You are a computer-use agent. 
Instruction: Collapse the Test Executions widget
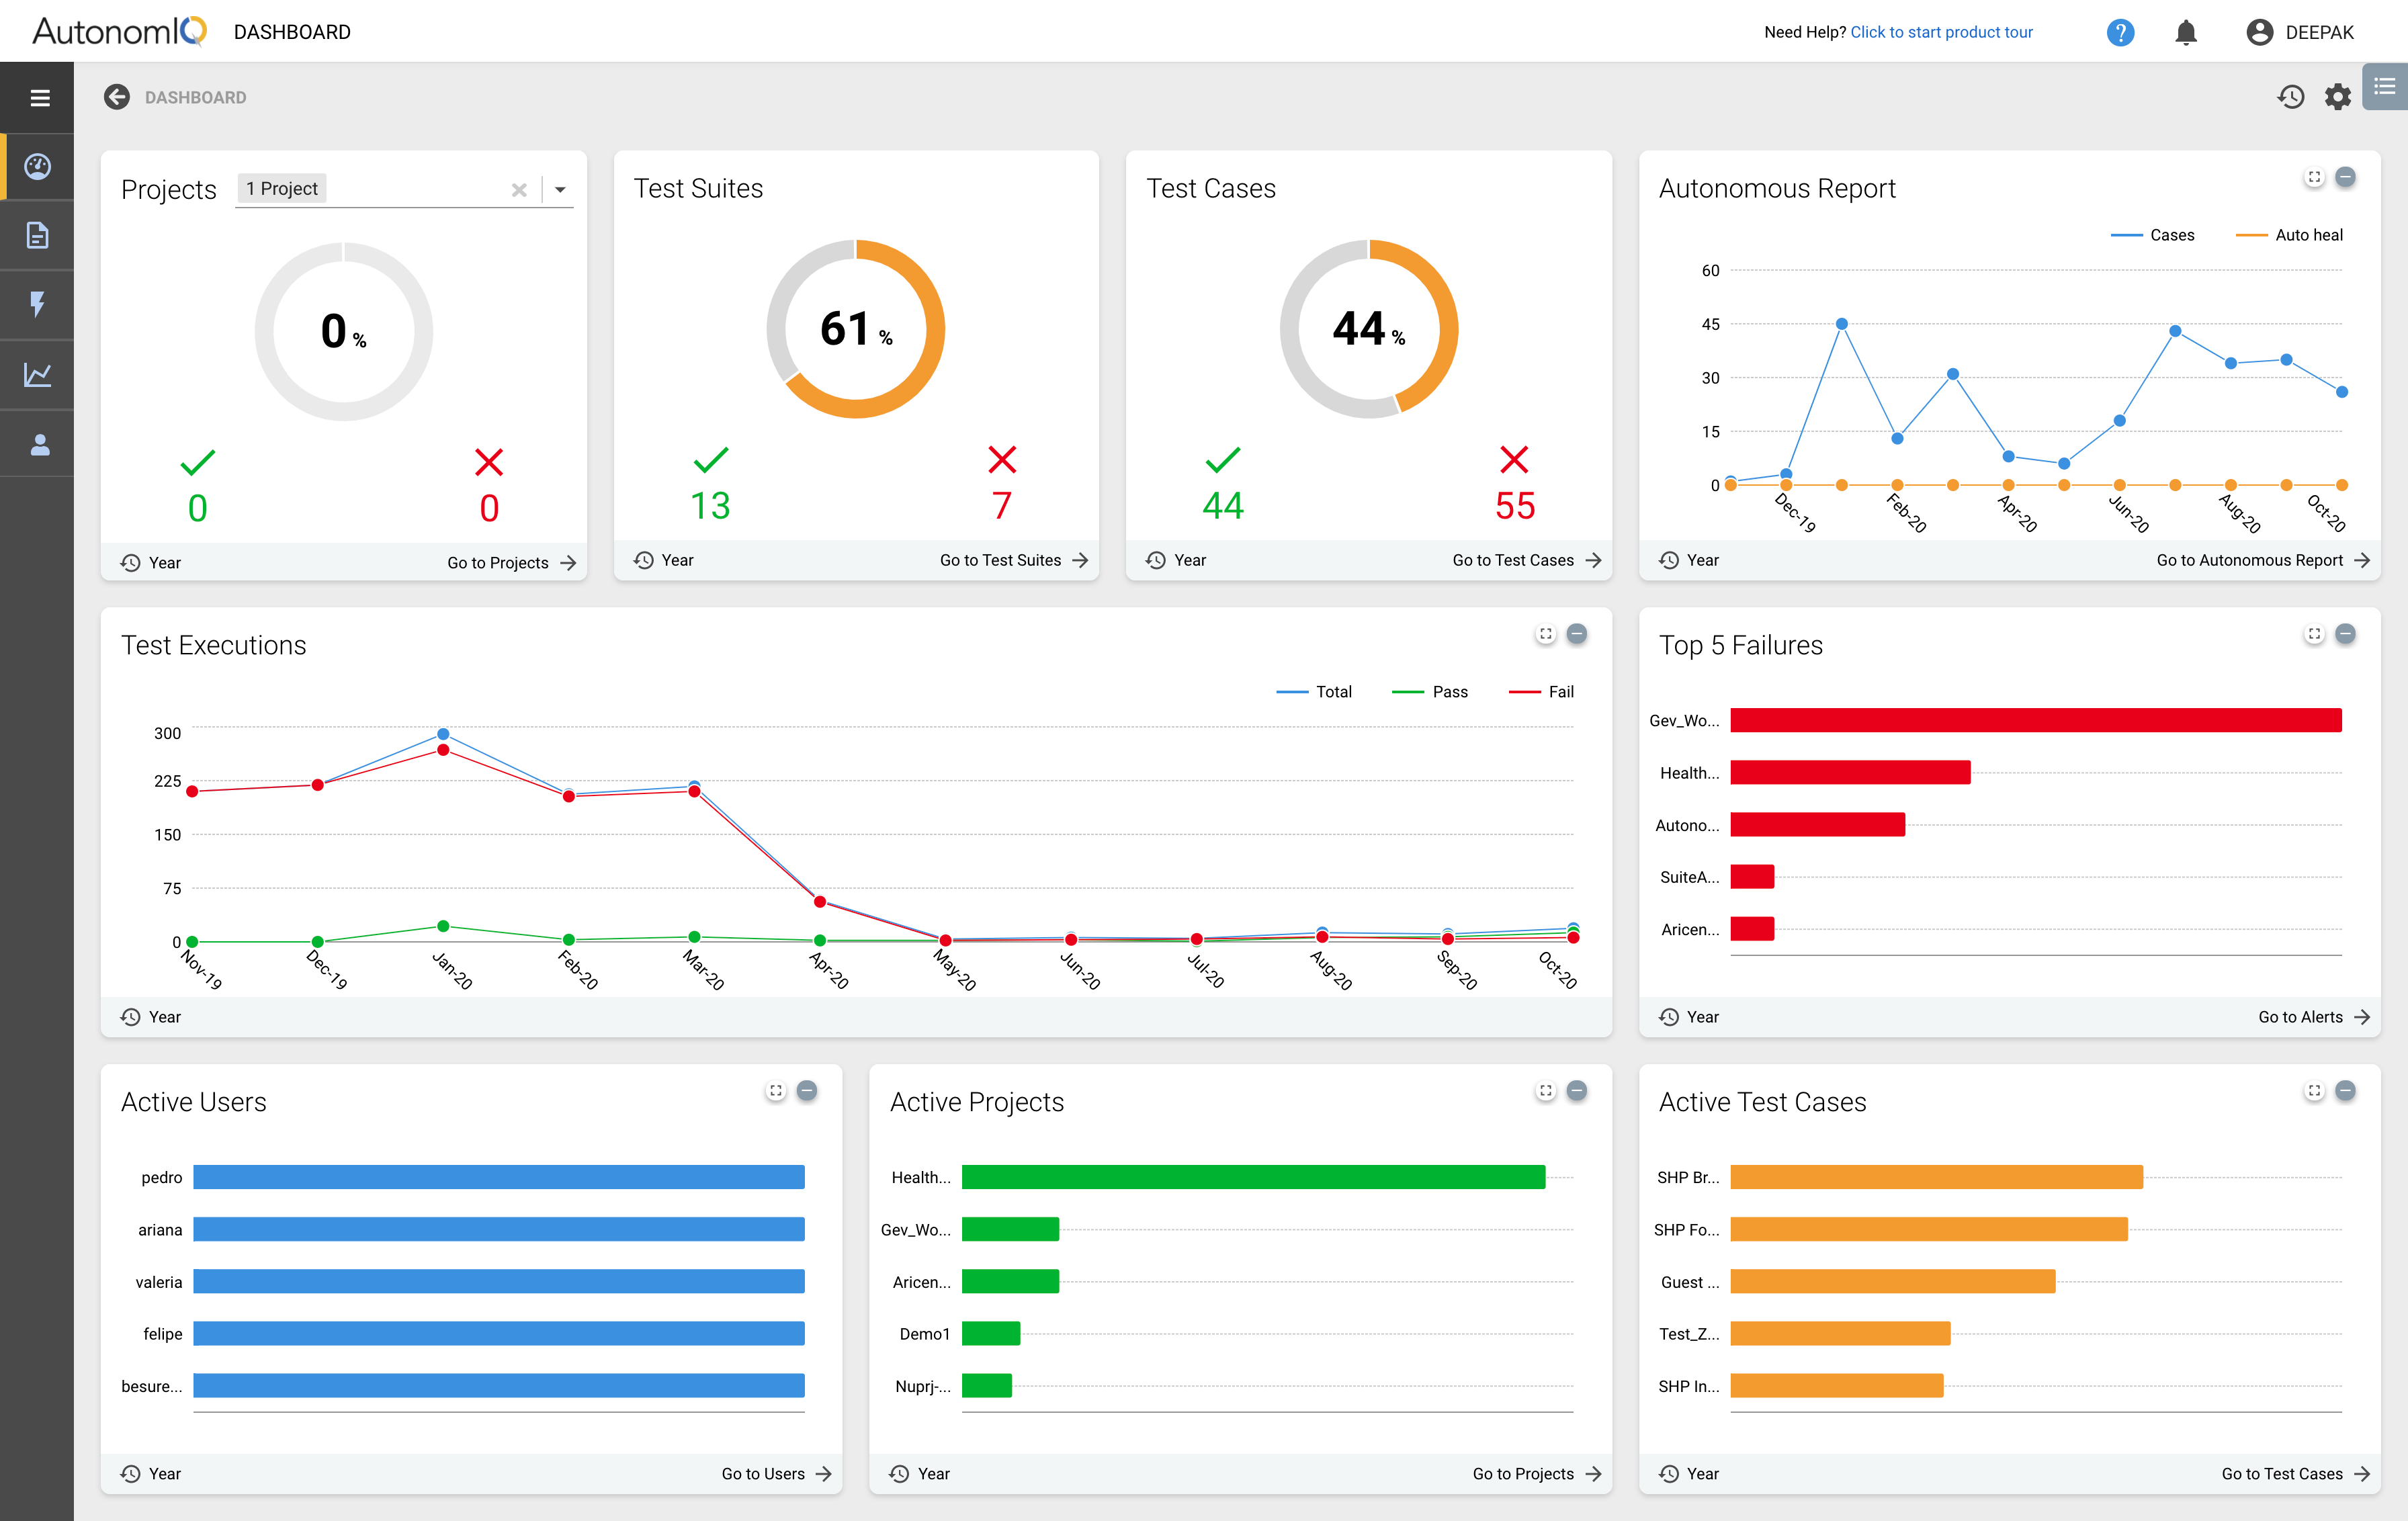pyautogui.click(x=1577, y=634)
